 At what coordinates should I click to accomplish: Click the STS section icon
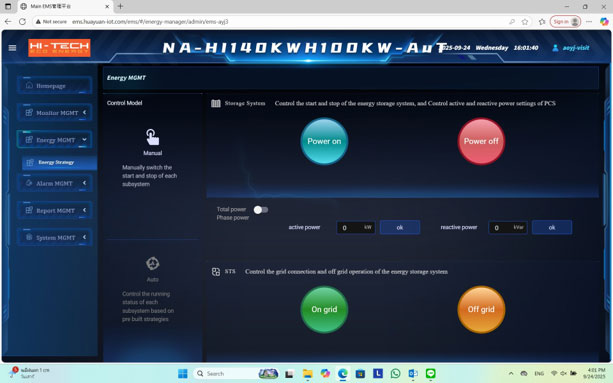click(216, 272)
